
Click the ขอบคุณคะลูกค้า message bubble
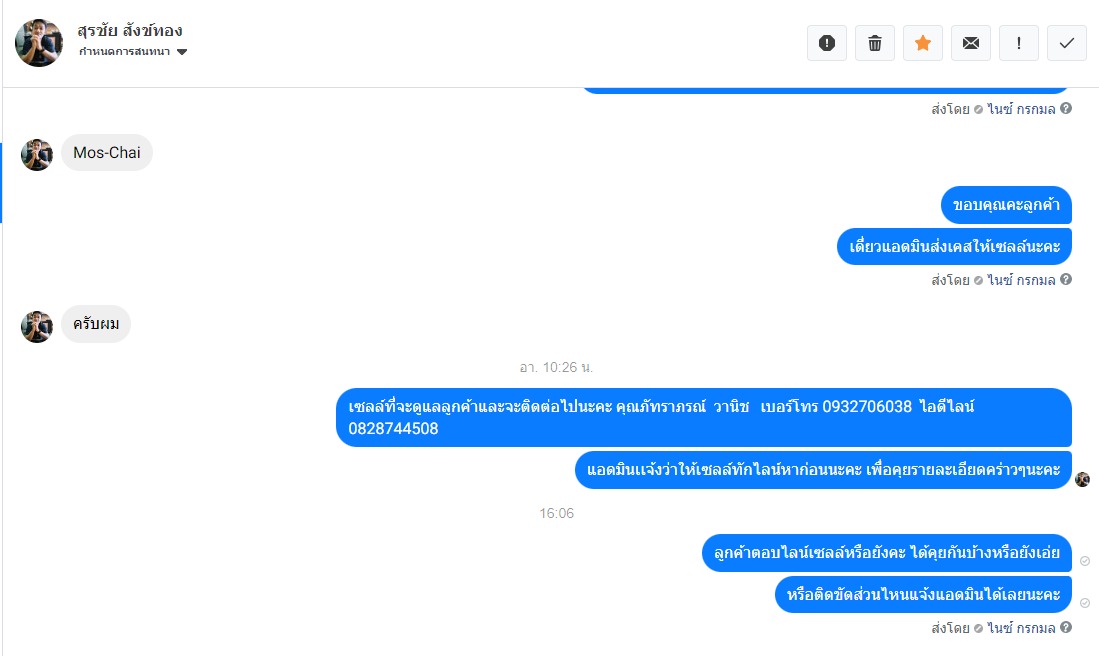point(1006,205)
